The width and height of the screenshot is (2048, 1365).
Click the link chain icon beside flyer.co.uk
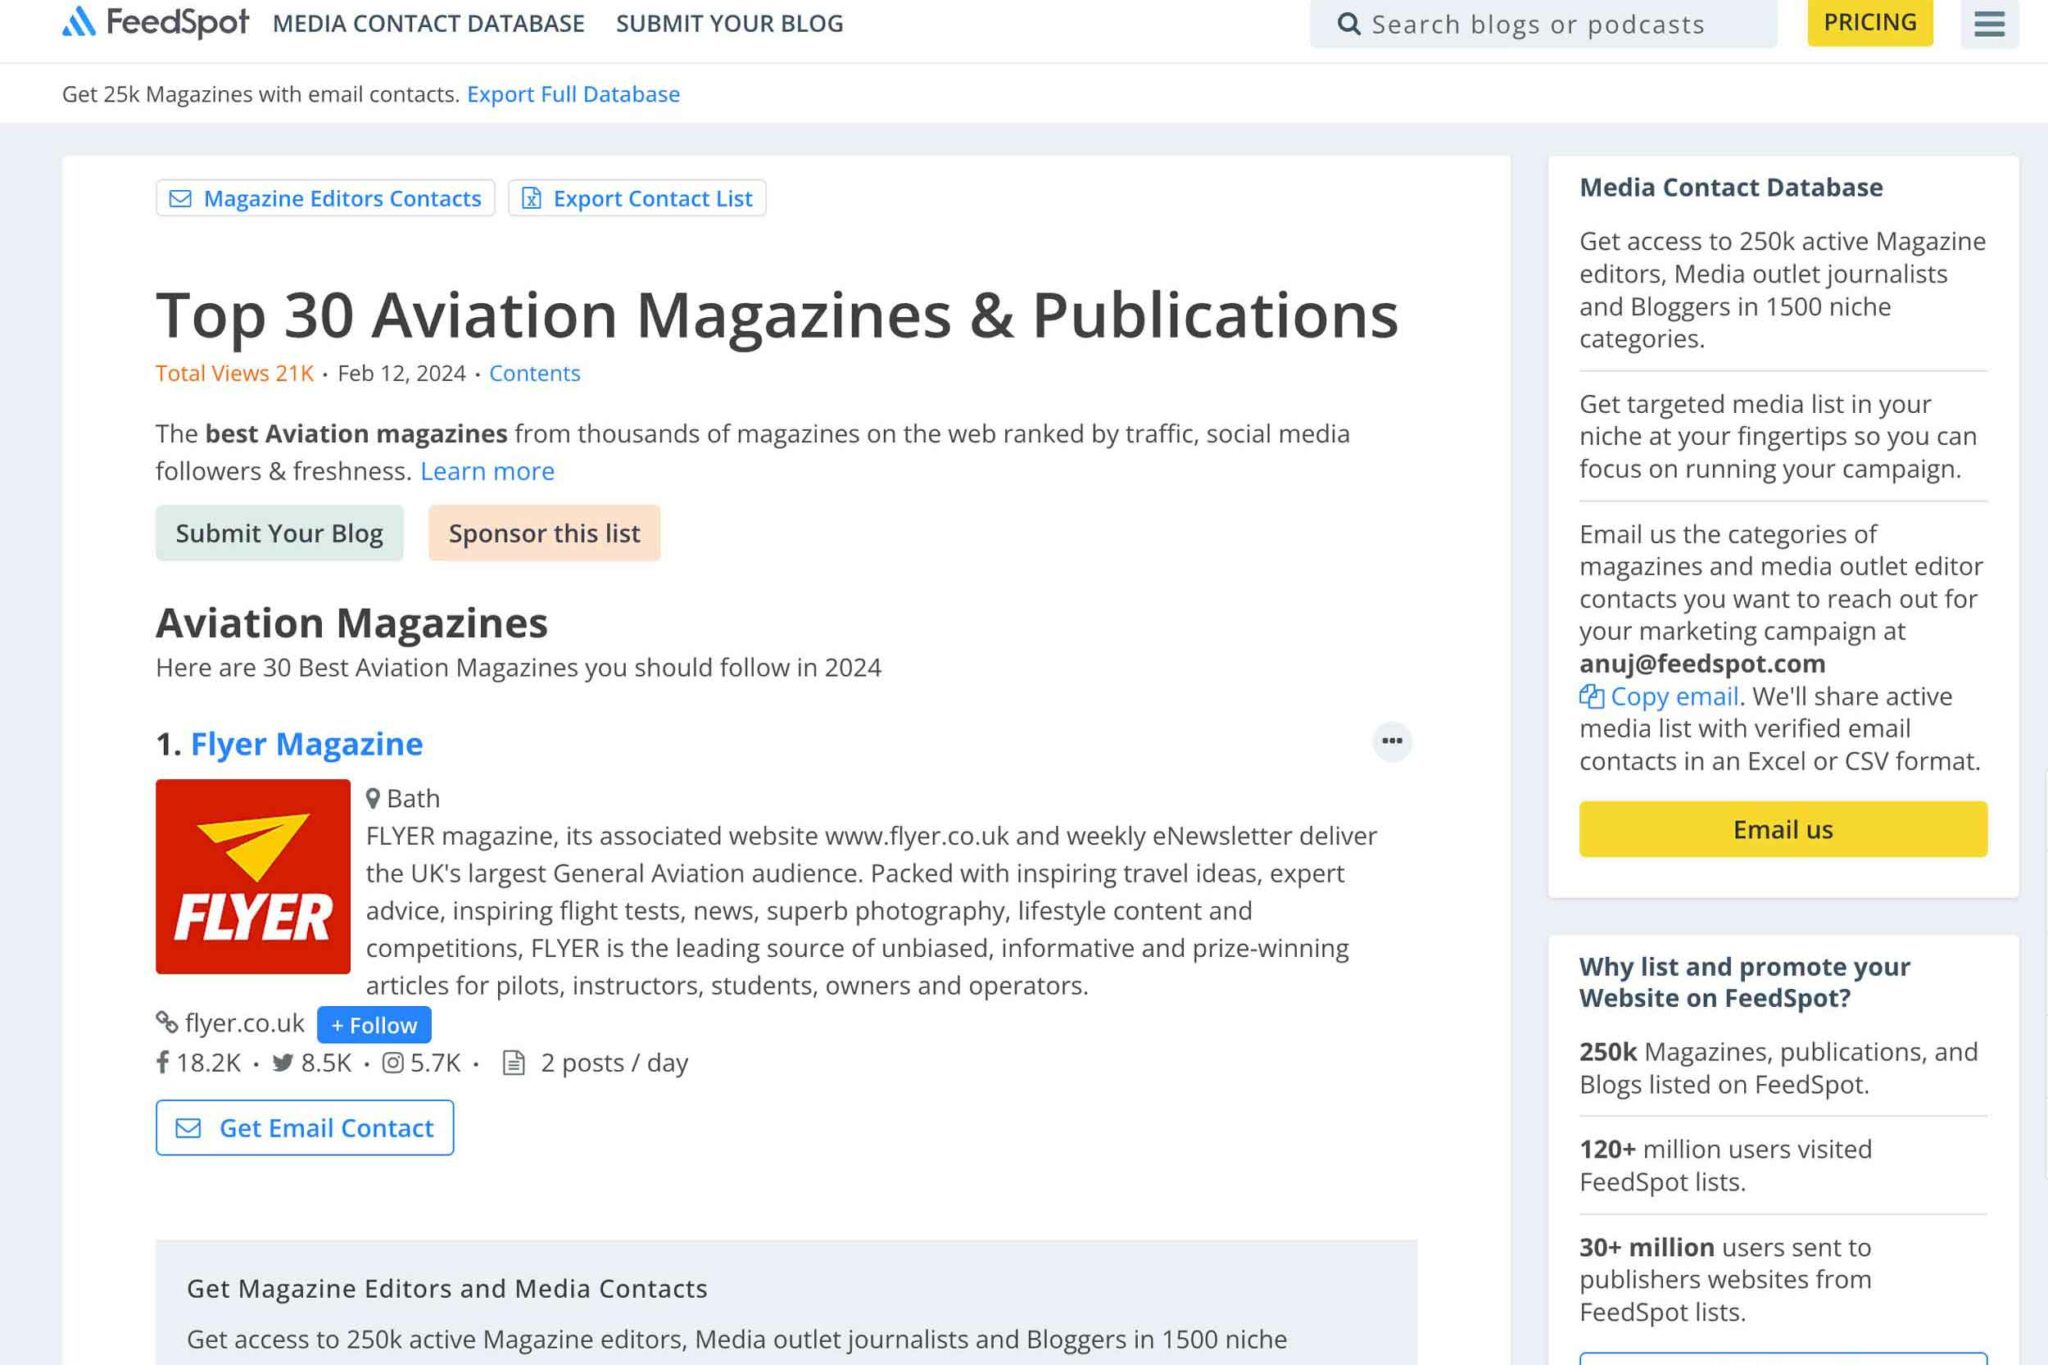166,1023
